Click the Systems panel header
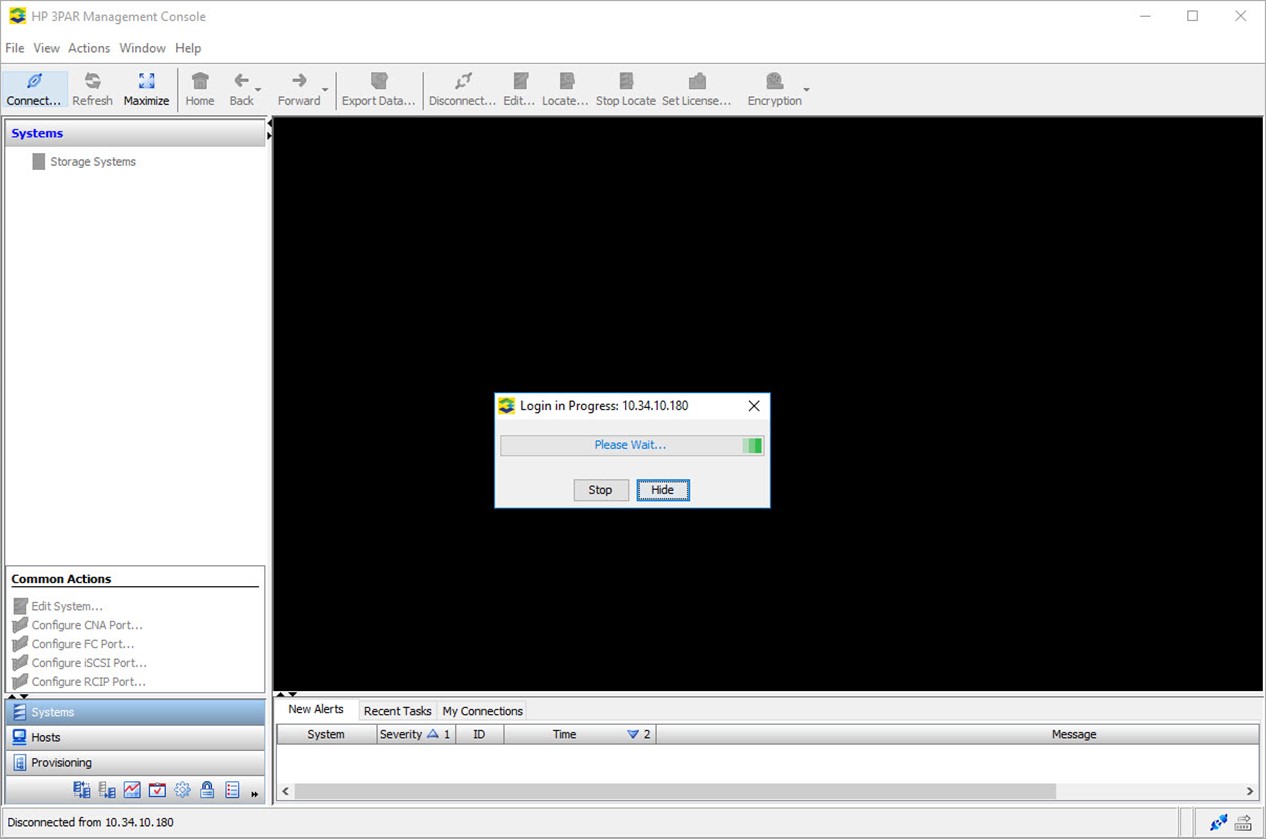The width and height of the screenshot is (1266, 839). 135,133
